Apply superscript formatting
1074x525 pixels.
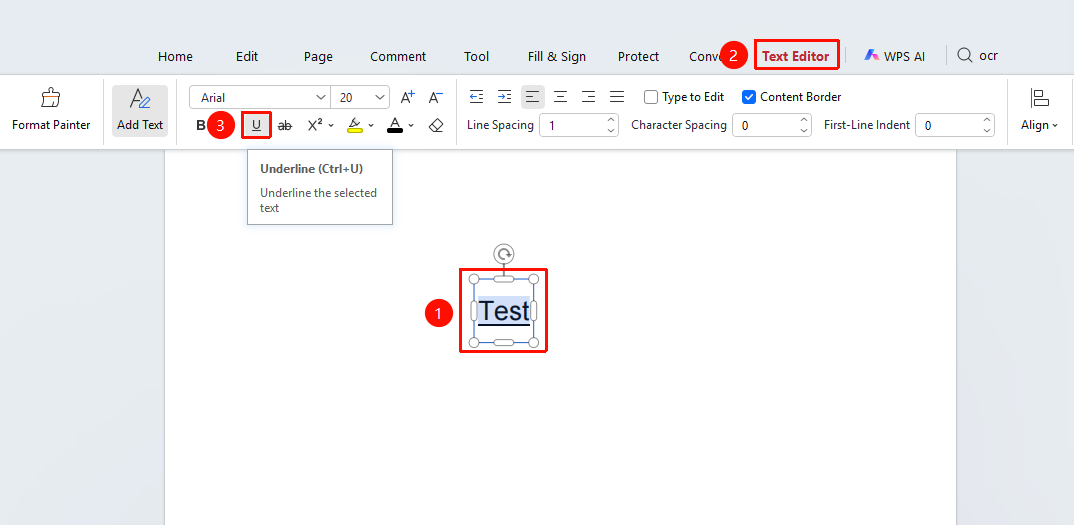point(315,125)
